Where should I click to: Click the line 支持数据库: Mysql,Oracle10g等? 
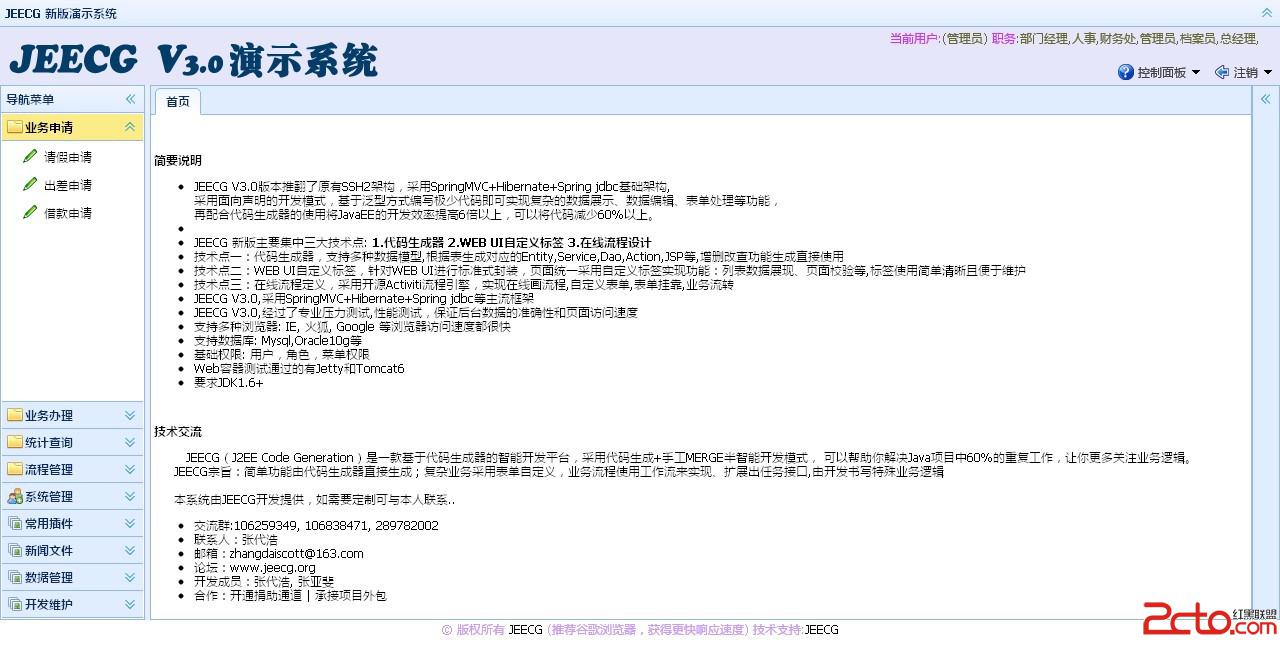[x=278, y=340]
